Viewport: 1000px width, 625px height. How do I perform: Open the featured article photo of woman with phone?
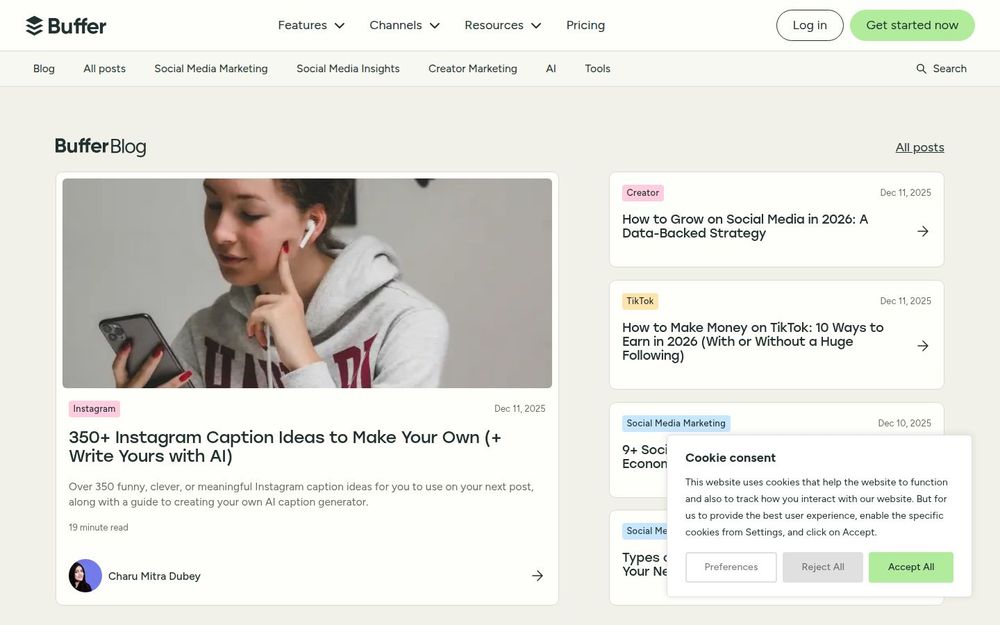(x=307, y=283)
